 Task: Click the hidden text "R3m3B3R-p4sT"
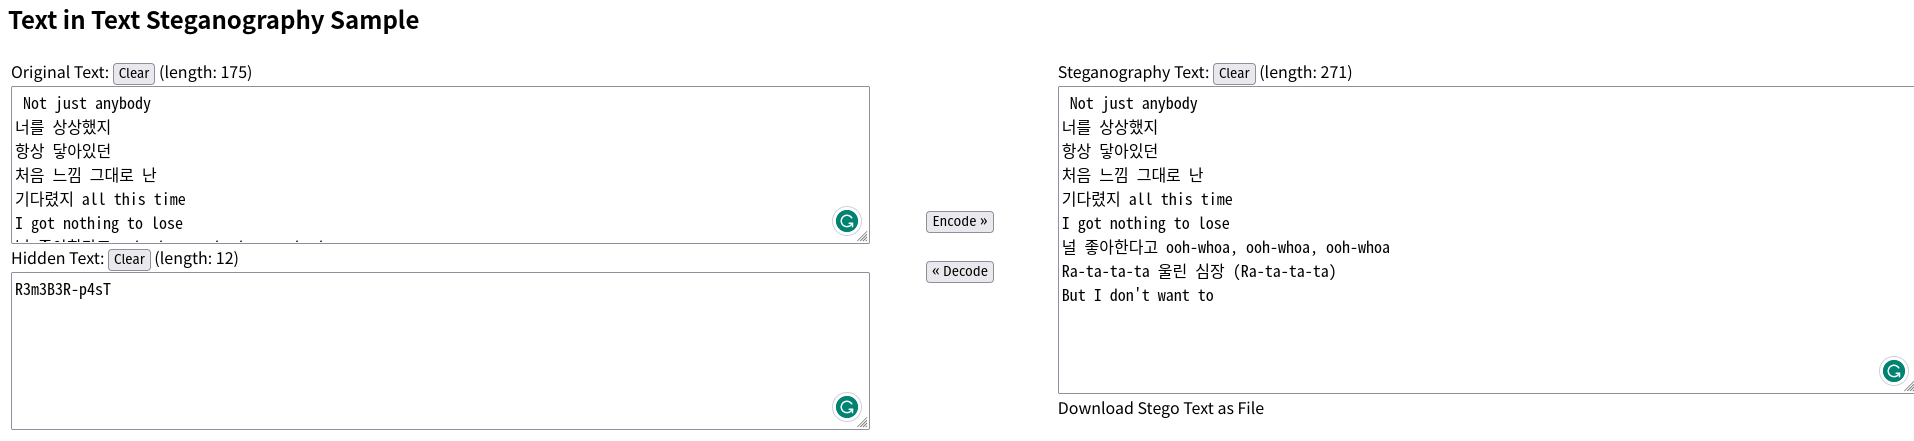tap(63, 290)
